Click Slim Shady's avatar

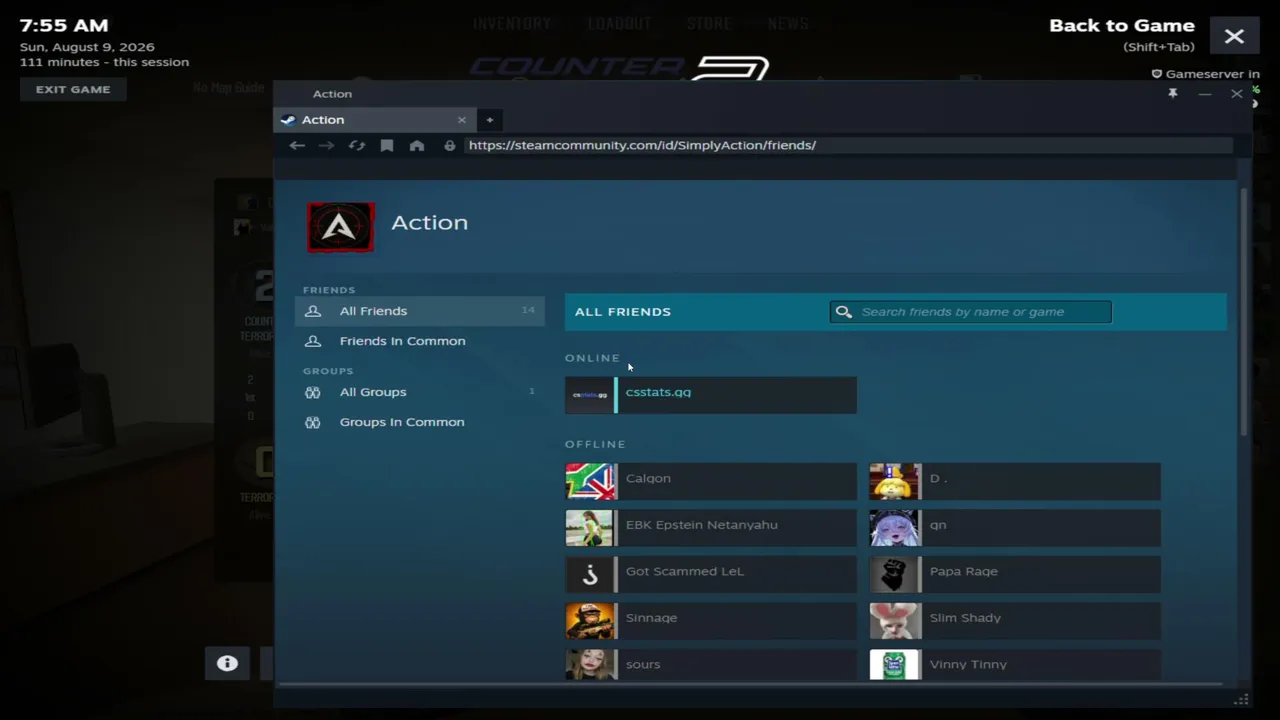point(894,621)
